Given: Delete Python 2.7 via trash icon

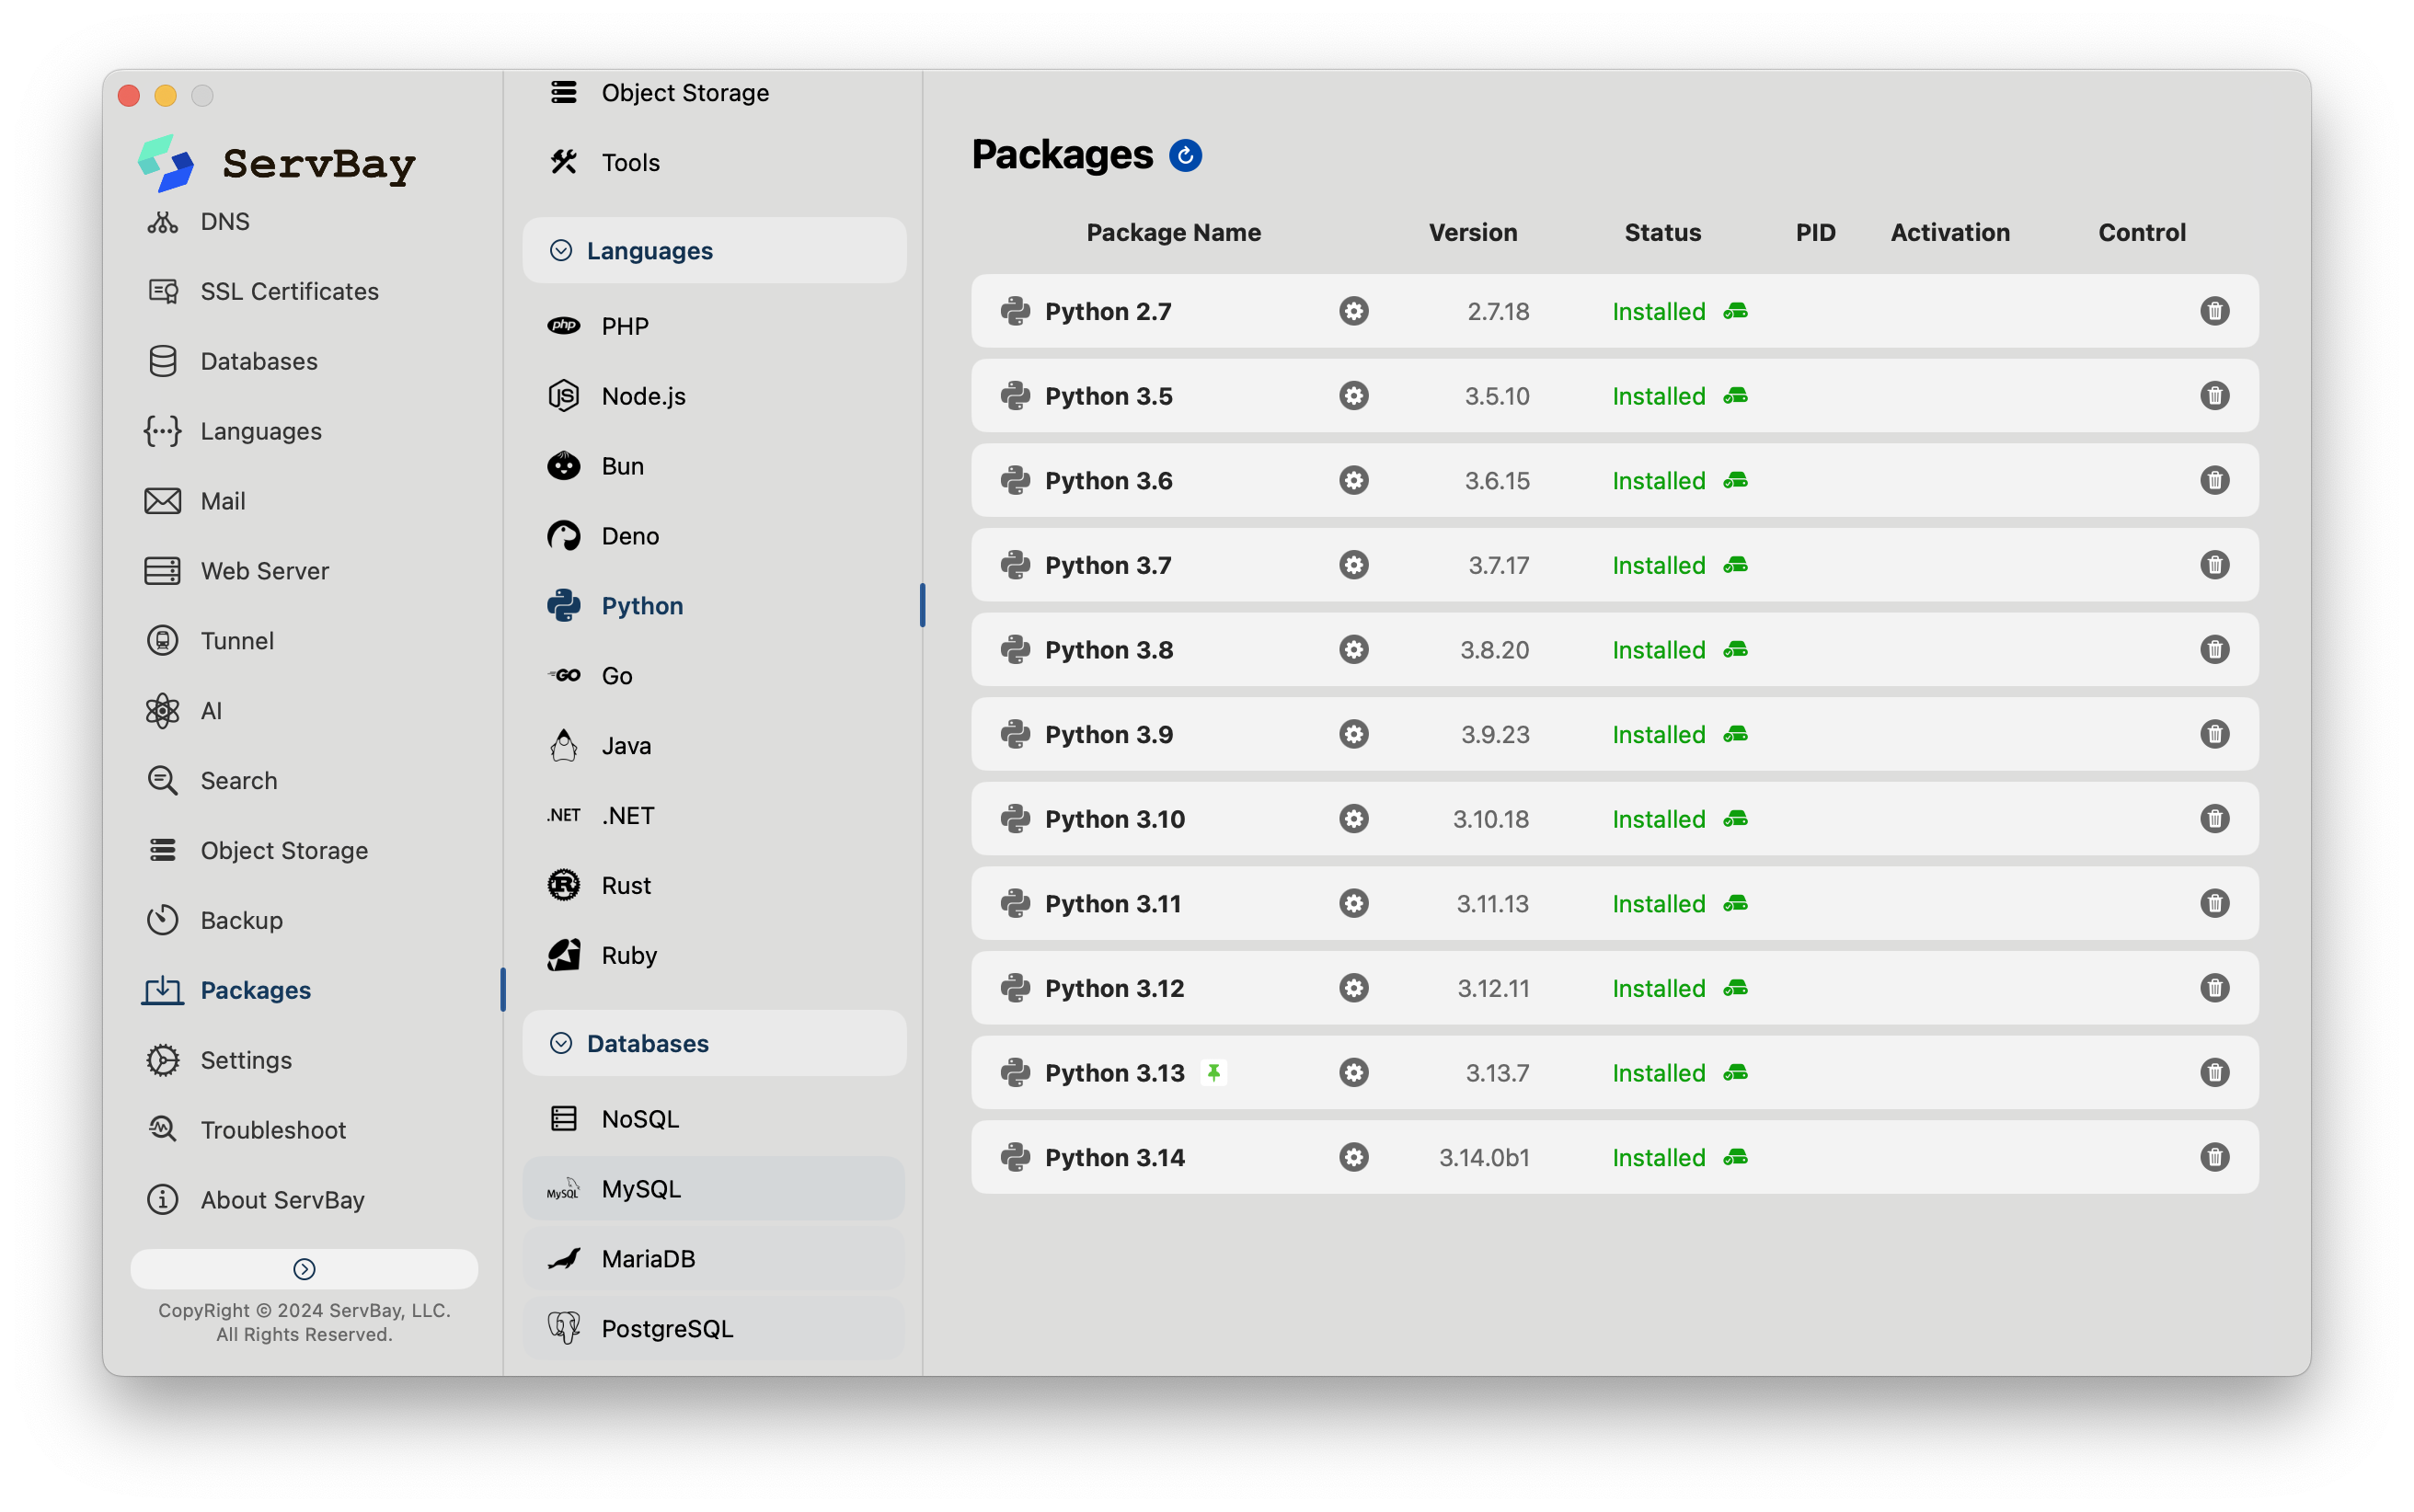Looking at the screenshot, I should pos(2214,311).
